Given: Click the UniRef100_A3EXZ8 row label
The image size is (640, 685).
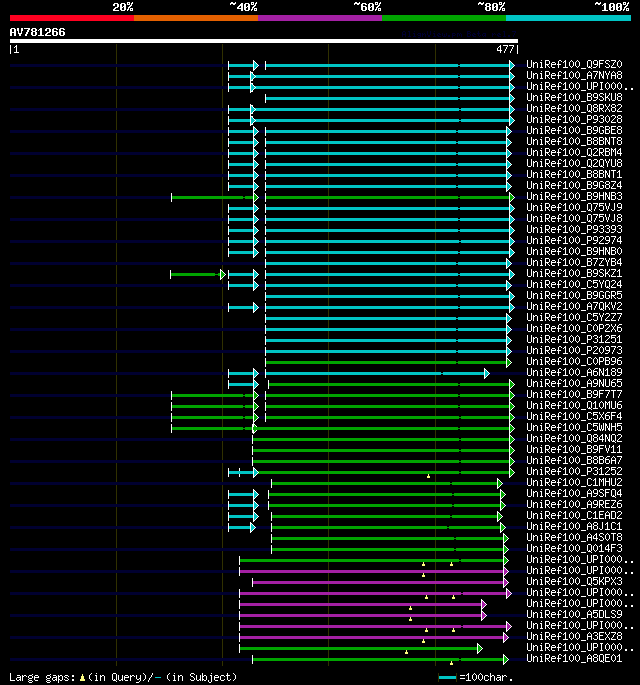Looking at the screenshot, I should (574, 636).
